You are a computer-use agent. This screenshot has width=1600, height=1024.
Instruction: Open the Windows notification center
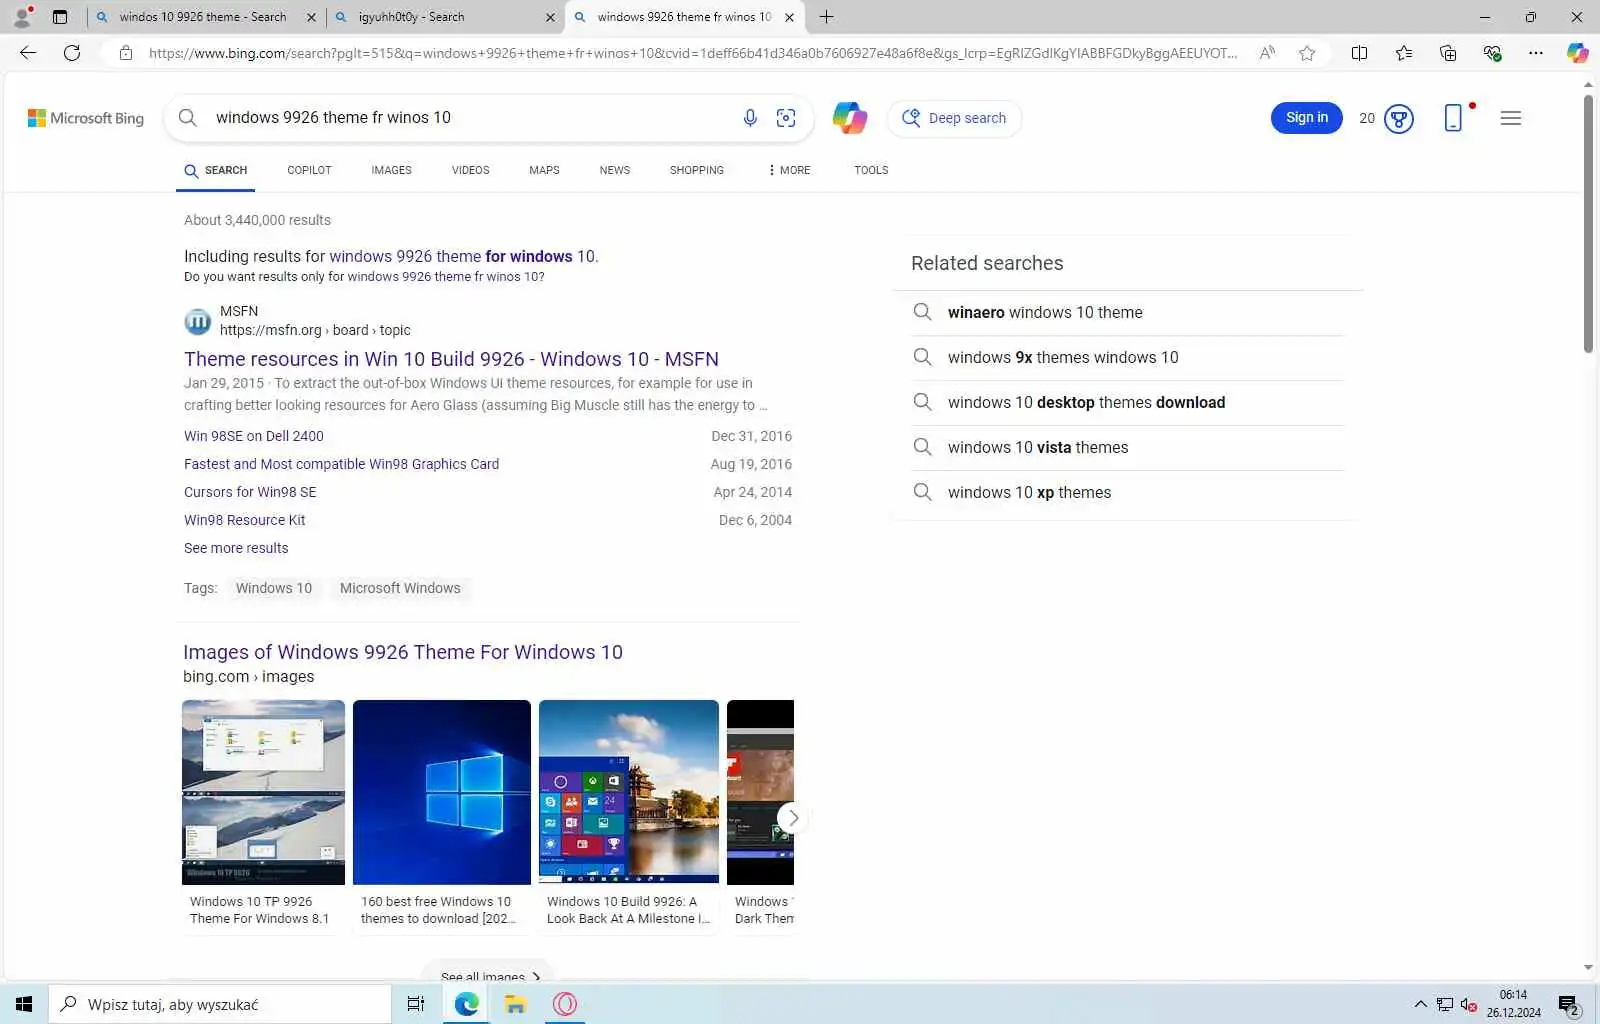1569,1004
